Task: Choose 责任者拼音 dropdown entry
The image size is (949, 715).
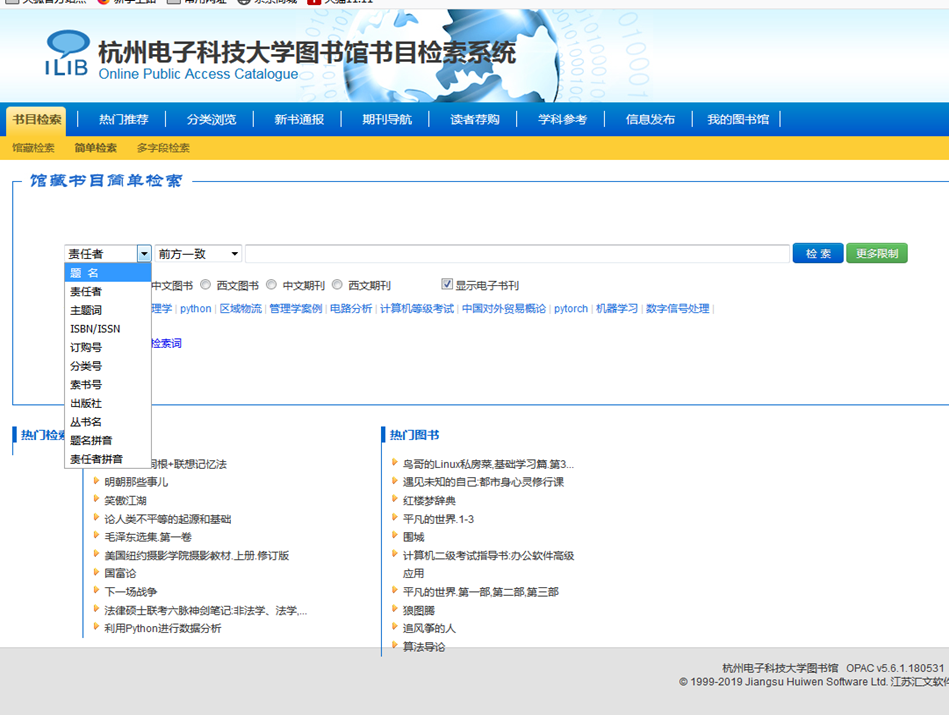Action: pos(108,459)
